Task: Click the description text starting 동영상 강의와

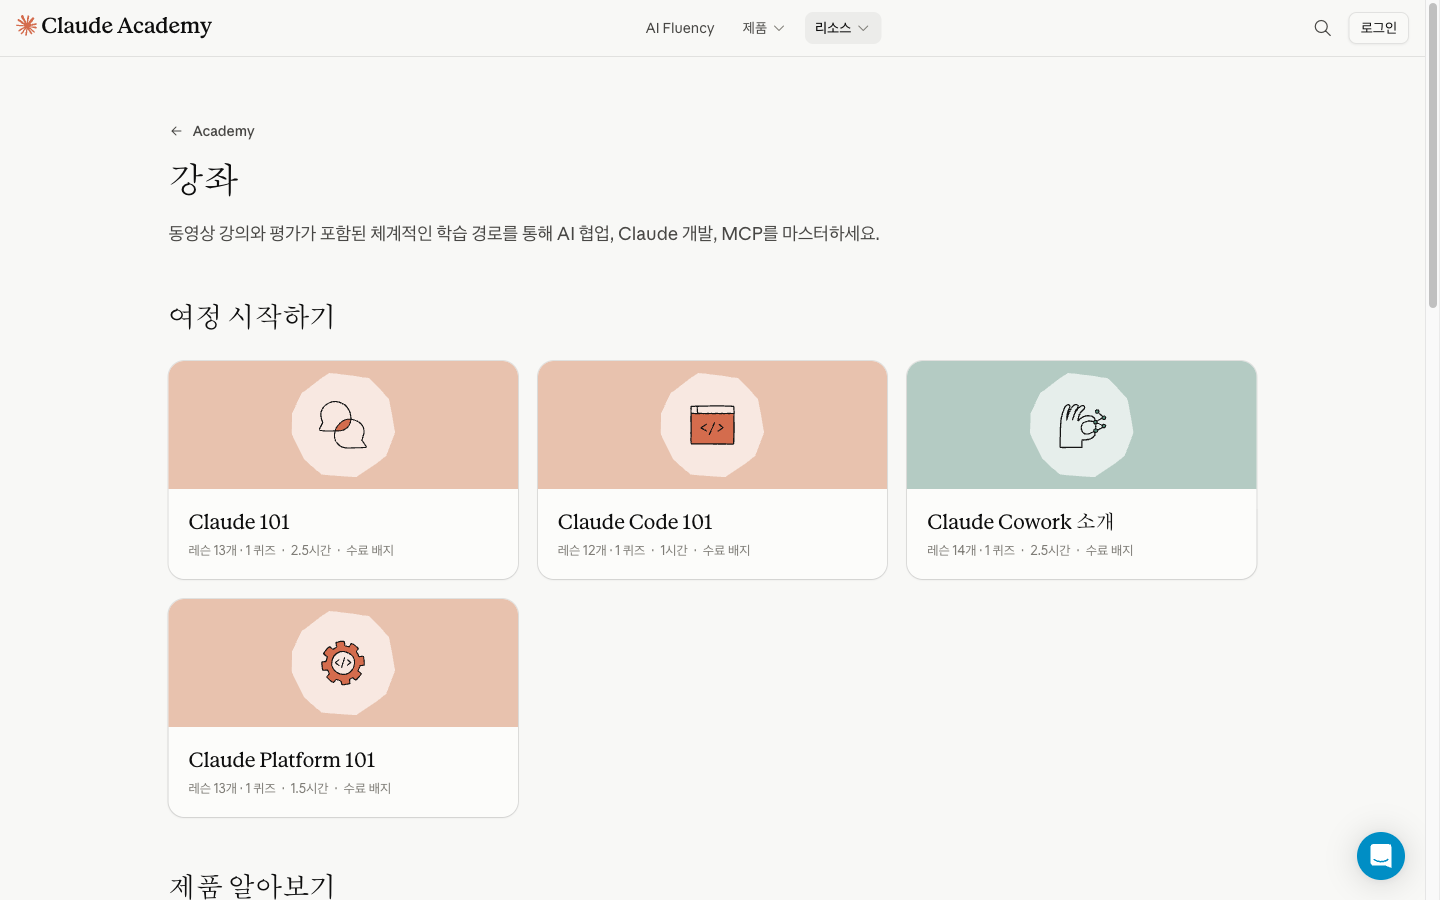Action: tap(524, 233)
